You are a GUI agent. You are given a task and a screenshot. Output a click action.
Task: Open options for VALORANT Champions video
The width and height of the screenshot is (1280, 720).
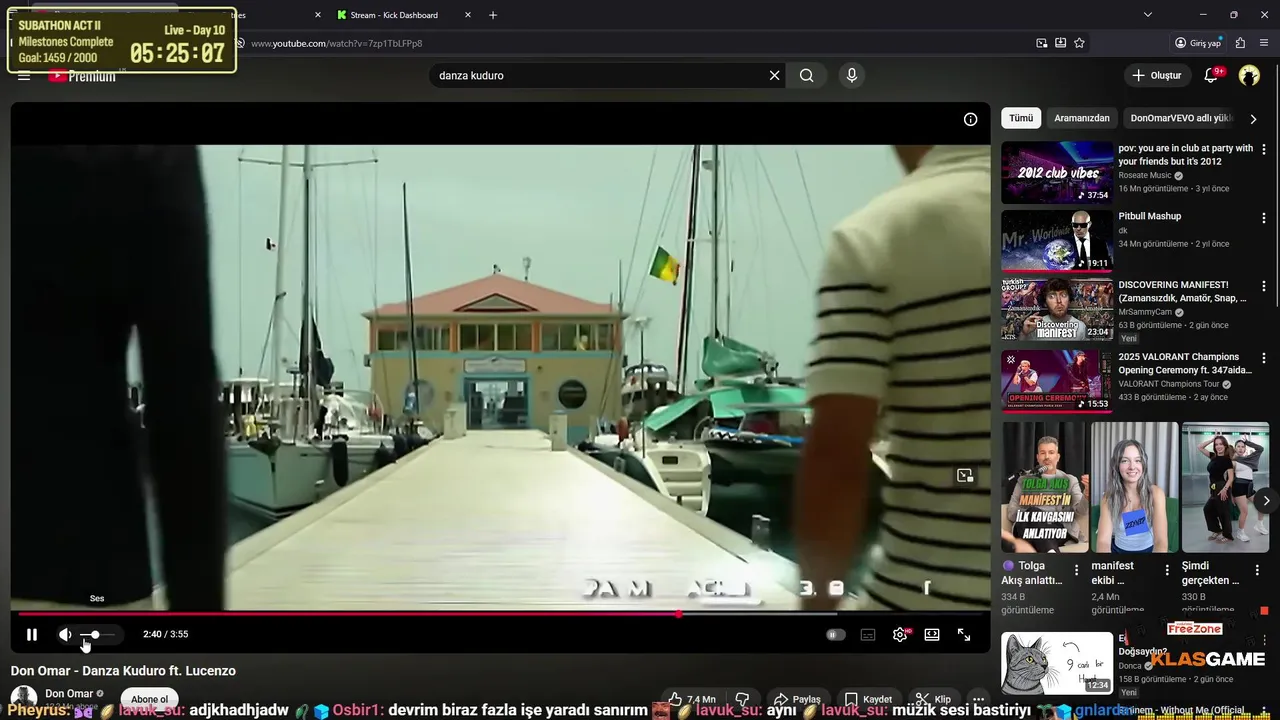click(x=1263, y=358)
